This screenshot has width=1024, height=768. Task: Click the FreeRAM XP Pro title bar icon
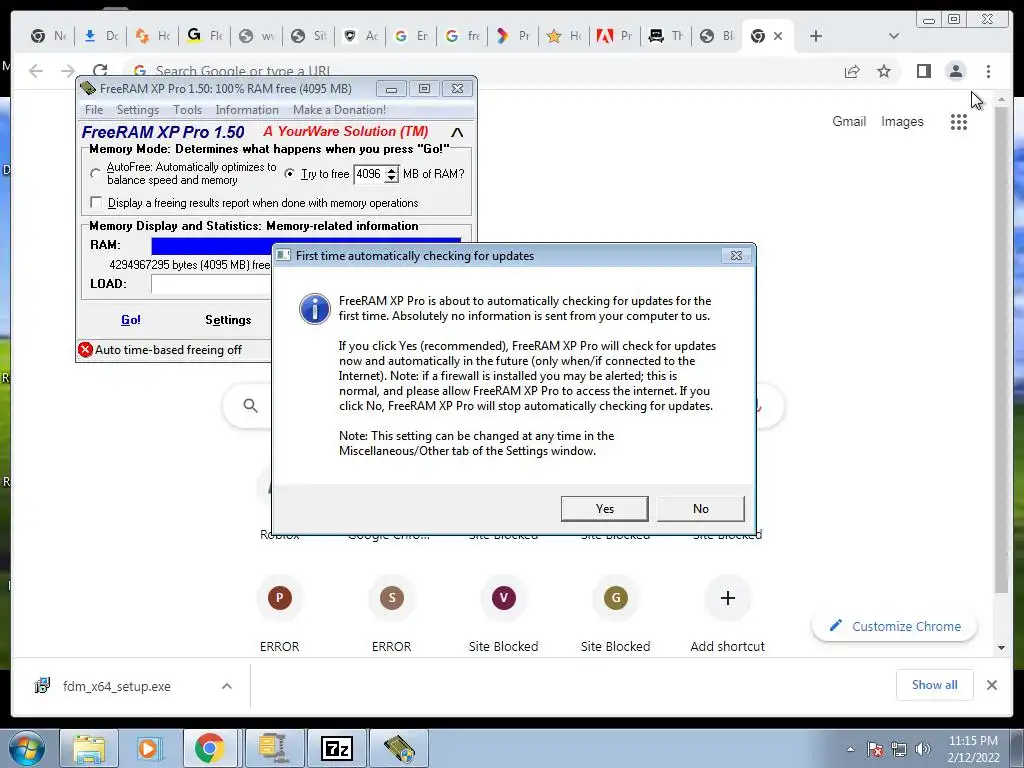pyautogui.click(x=88, y=88)
